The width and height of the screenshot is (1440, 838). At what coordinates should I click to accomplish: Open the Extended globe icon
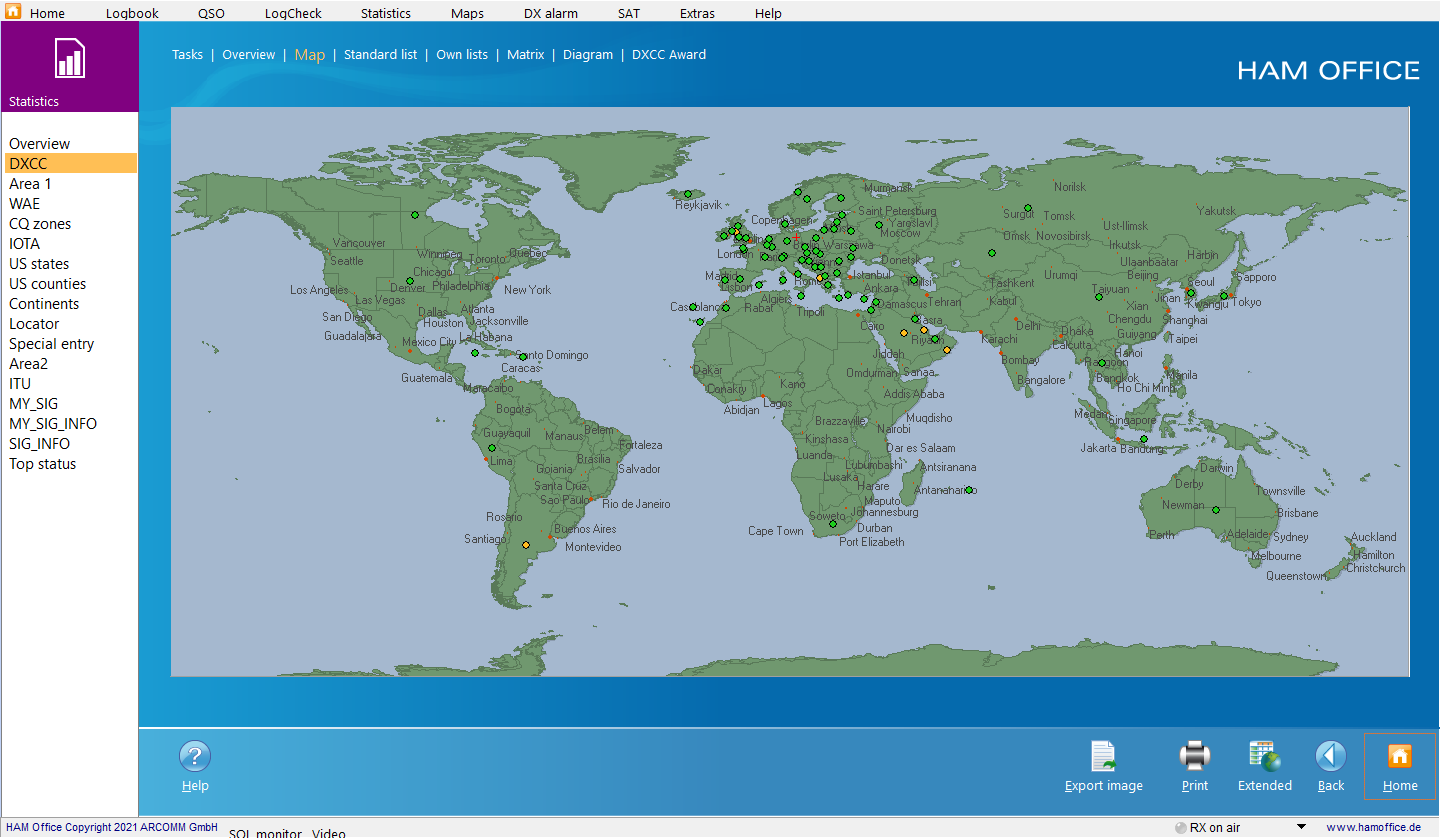click(x=1265, y=756)
